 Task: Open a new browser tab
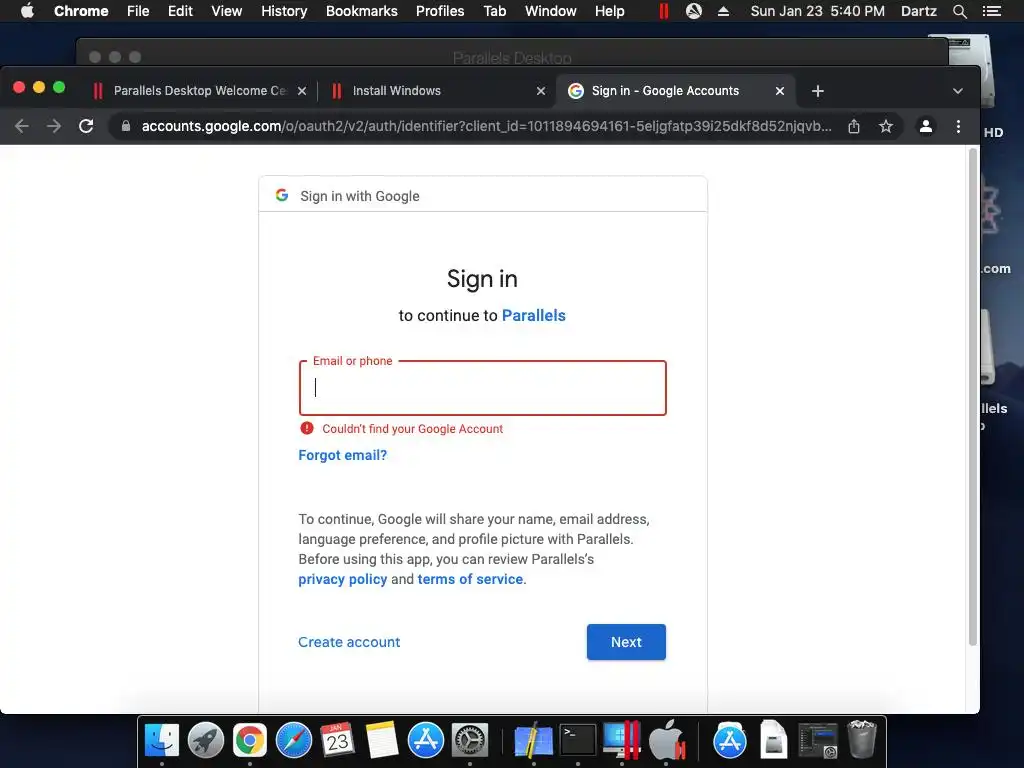[818, 91]
